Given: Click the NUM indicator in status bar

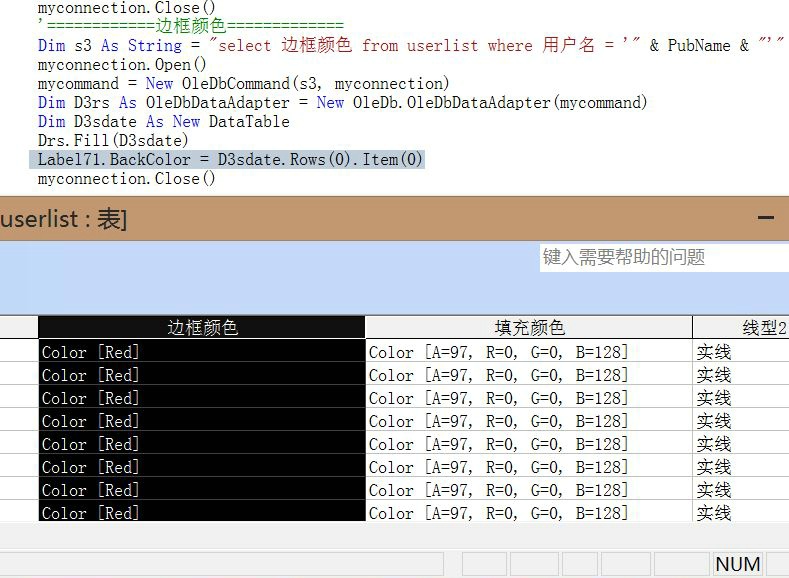Looking at the screenshot, I should coord(738,564).
